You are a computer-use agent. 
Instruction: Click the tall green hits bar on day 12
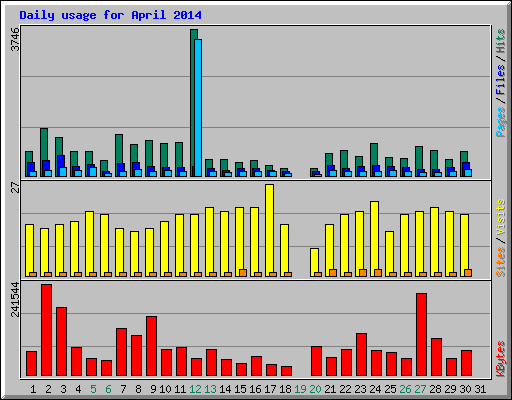[x=193, y=103]
